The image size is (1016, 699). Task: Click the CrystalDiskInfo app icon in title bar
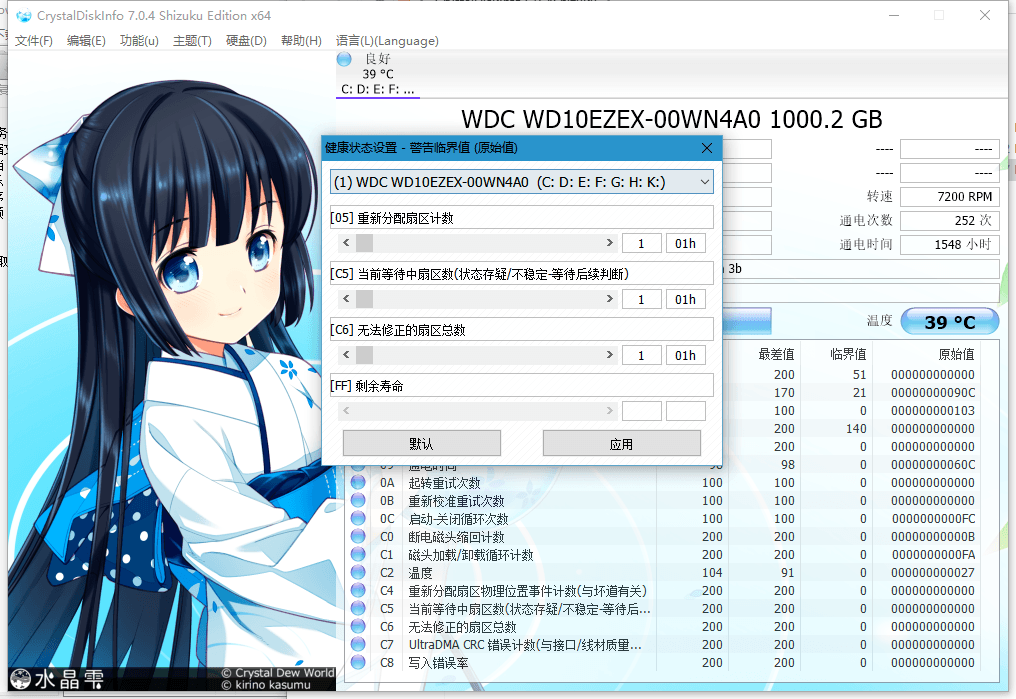pos(23,16)
